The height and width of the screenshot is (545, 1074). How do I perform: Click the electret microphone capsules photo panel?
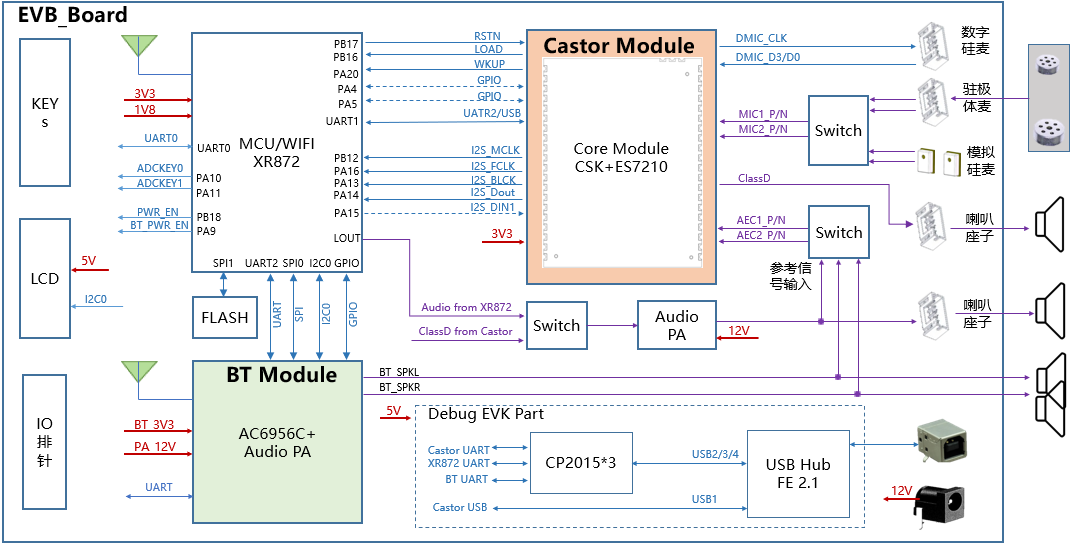click(1048, 97)
